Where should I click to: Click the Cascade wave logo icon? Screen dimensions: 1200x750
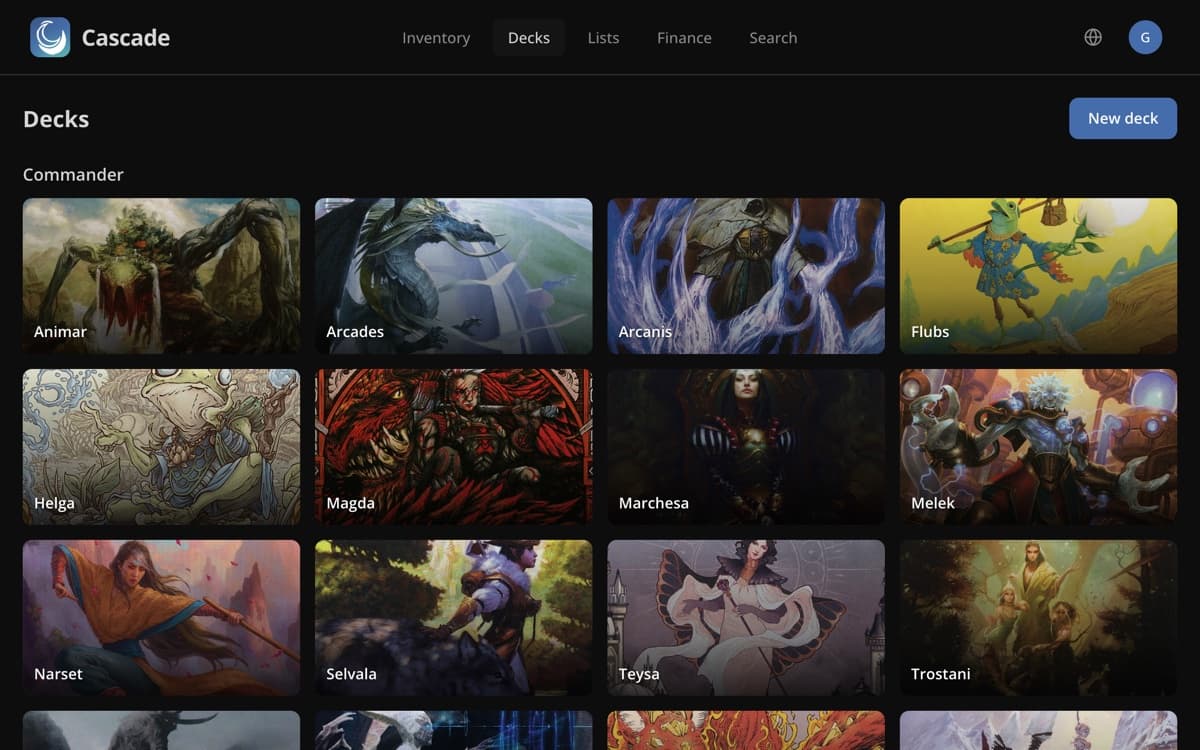(x=50, y=37)
